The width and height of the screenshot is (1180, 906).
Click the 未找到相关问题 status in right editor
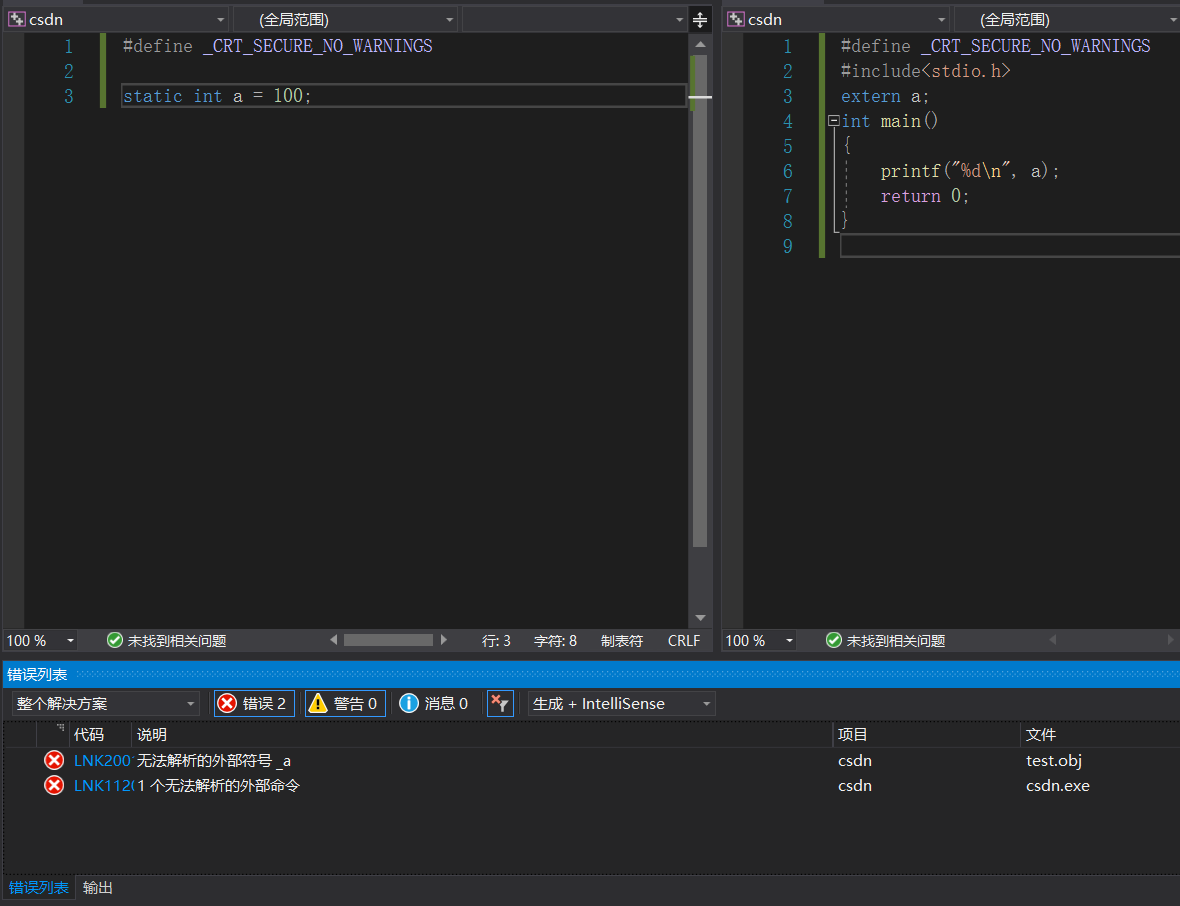coord(896,640)
